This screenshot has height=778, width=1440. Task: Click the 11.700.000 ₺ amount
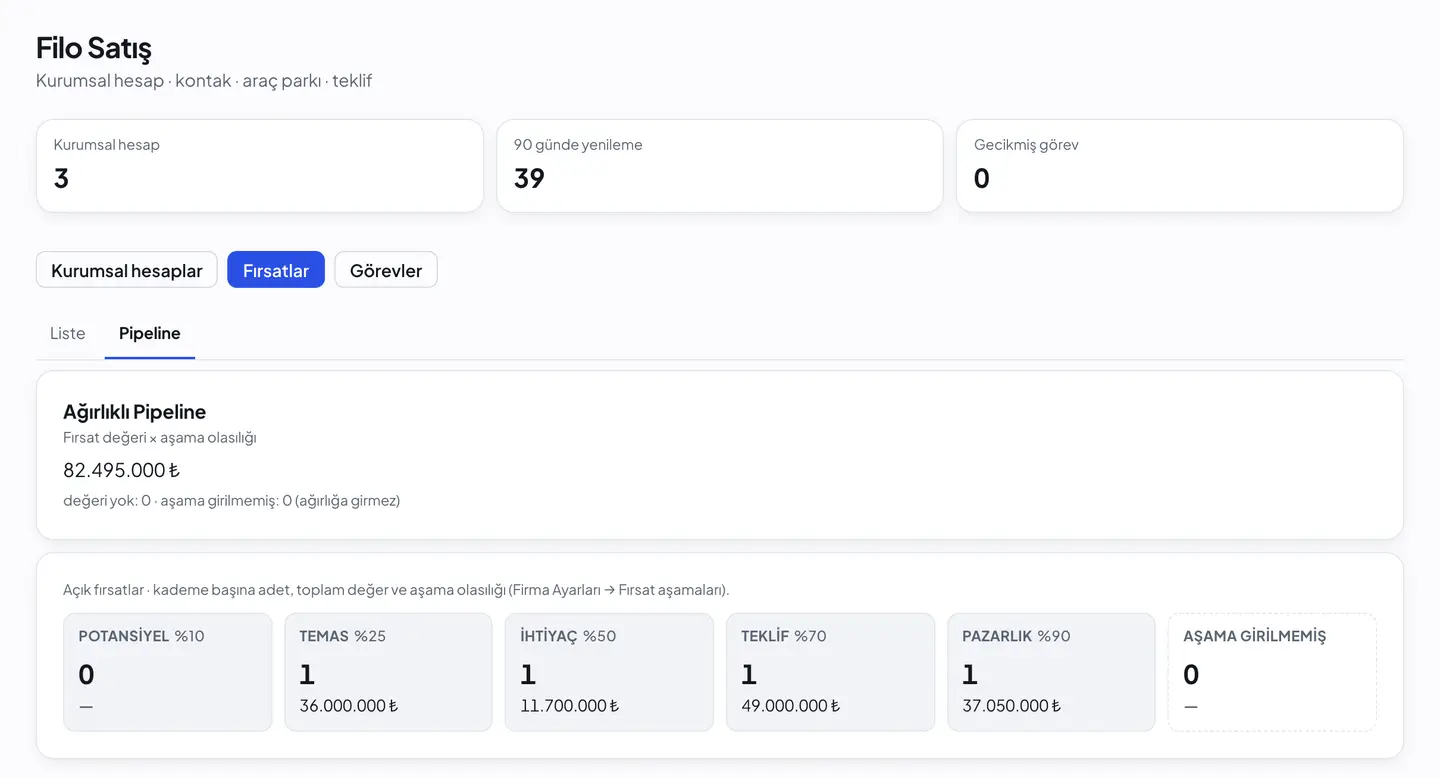(569, 706)
